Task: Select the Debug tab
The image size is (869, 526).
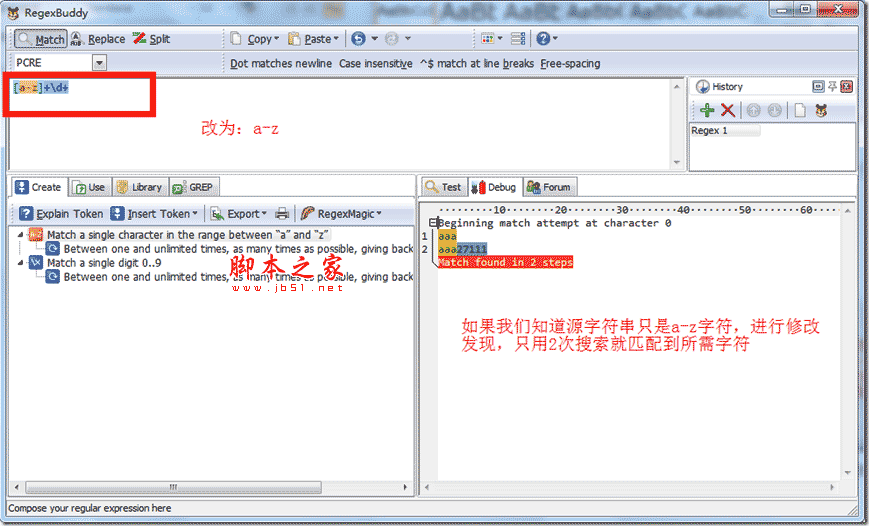Action: coord(494,187)
